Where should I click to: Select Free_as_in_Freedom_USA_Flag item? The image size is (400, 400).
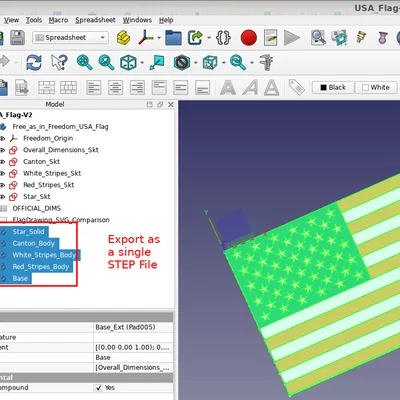pyautogui.click(x=60, y=127)
